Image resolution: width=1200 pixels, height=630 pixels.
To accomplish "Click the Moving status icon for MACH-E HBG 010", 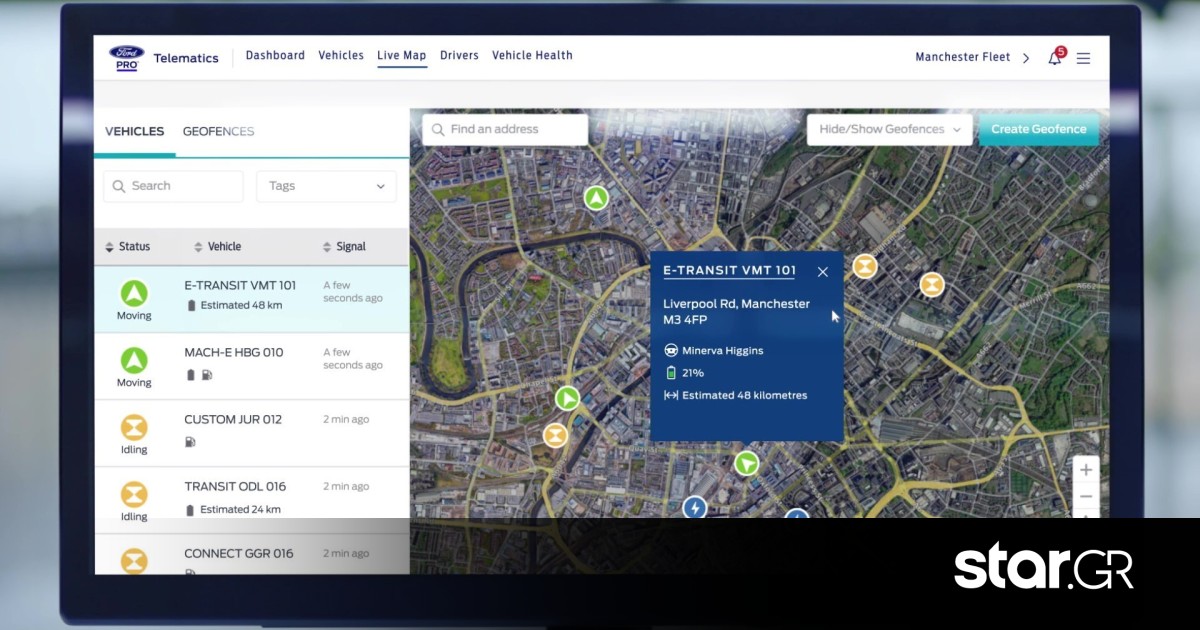I will click(134, 360).
